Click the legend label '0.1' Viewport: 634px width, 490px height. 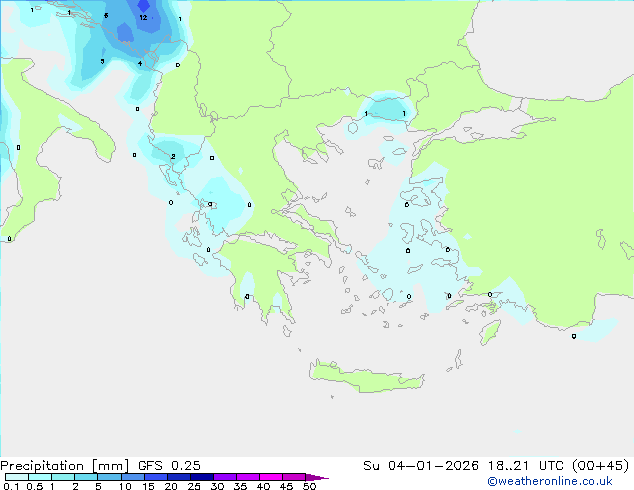click(x=11, y=486)
